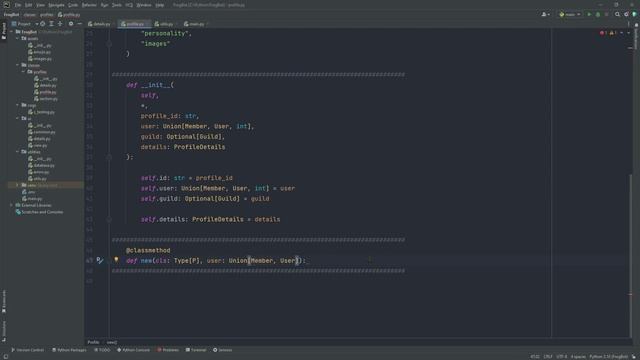This screenshot has height=360, width=640.
Task: Open Search Everywhere magnifier icon
Action: coord(617,14)
